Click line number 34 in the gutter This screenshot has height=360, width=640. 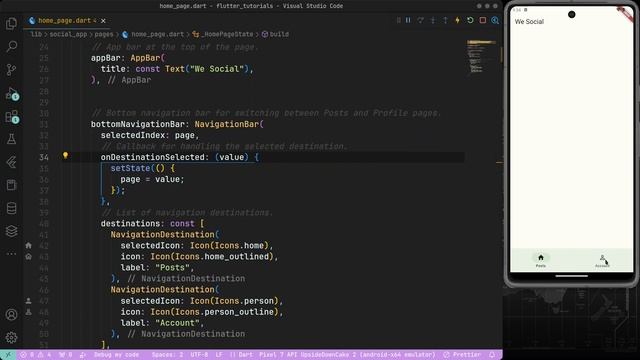[x=44, y=157]
